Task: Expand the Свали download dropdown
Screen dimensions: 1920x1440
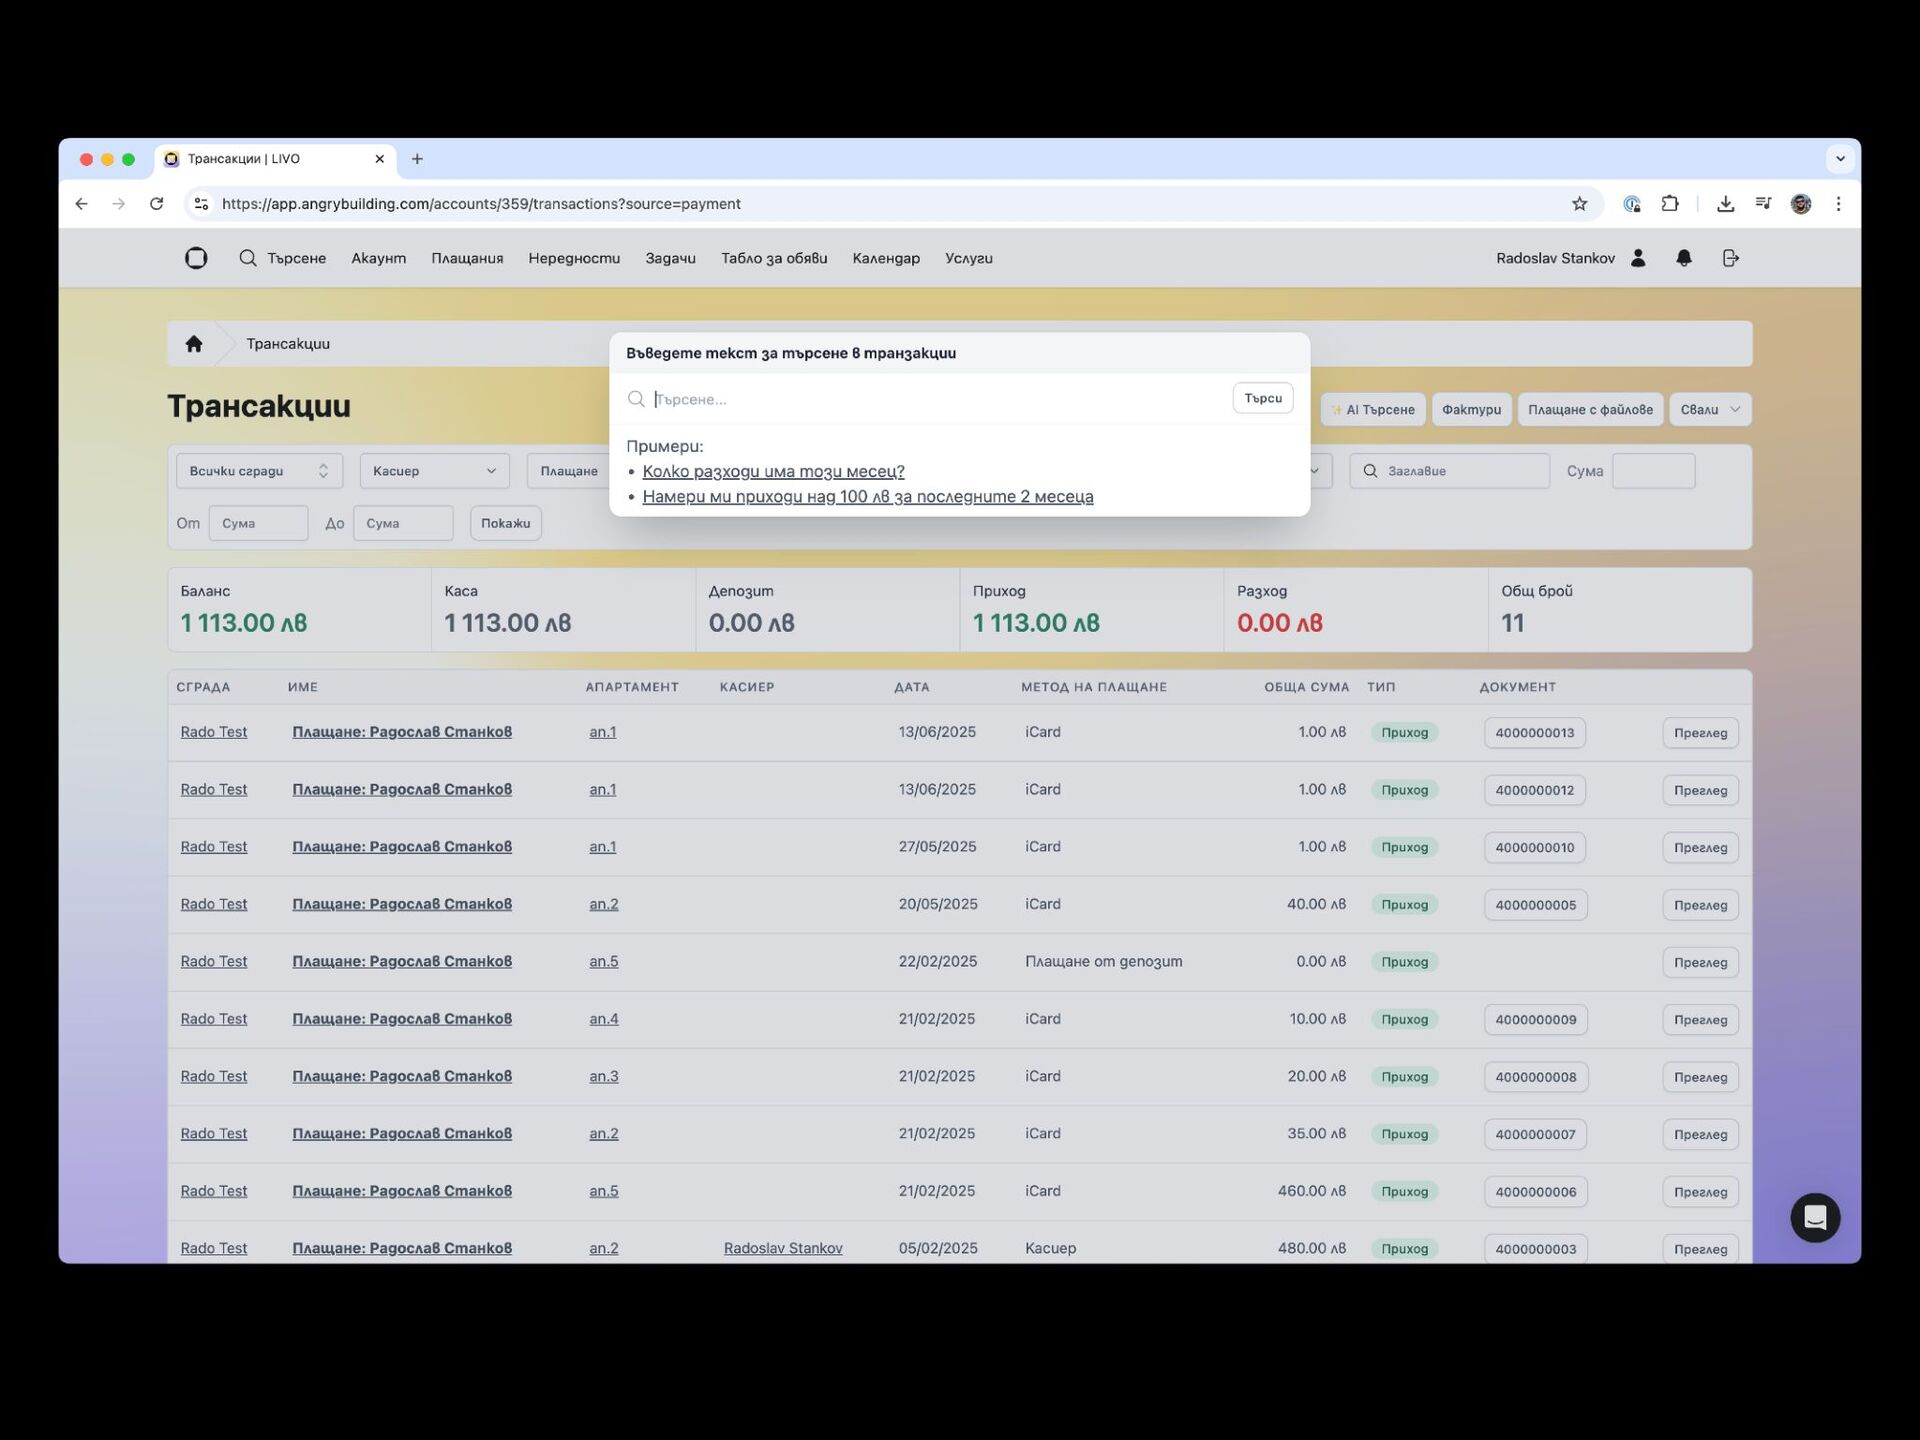Action: pyautogui.click(x=1710, y=409)
